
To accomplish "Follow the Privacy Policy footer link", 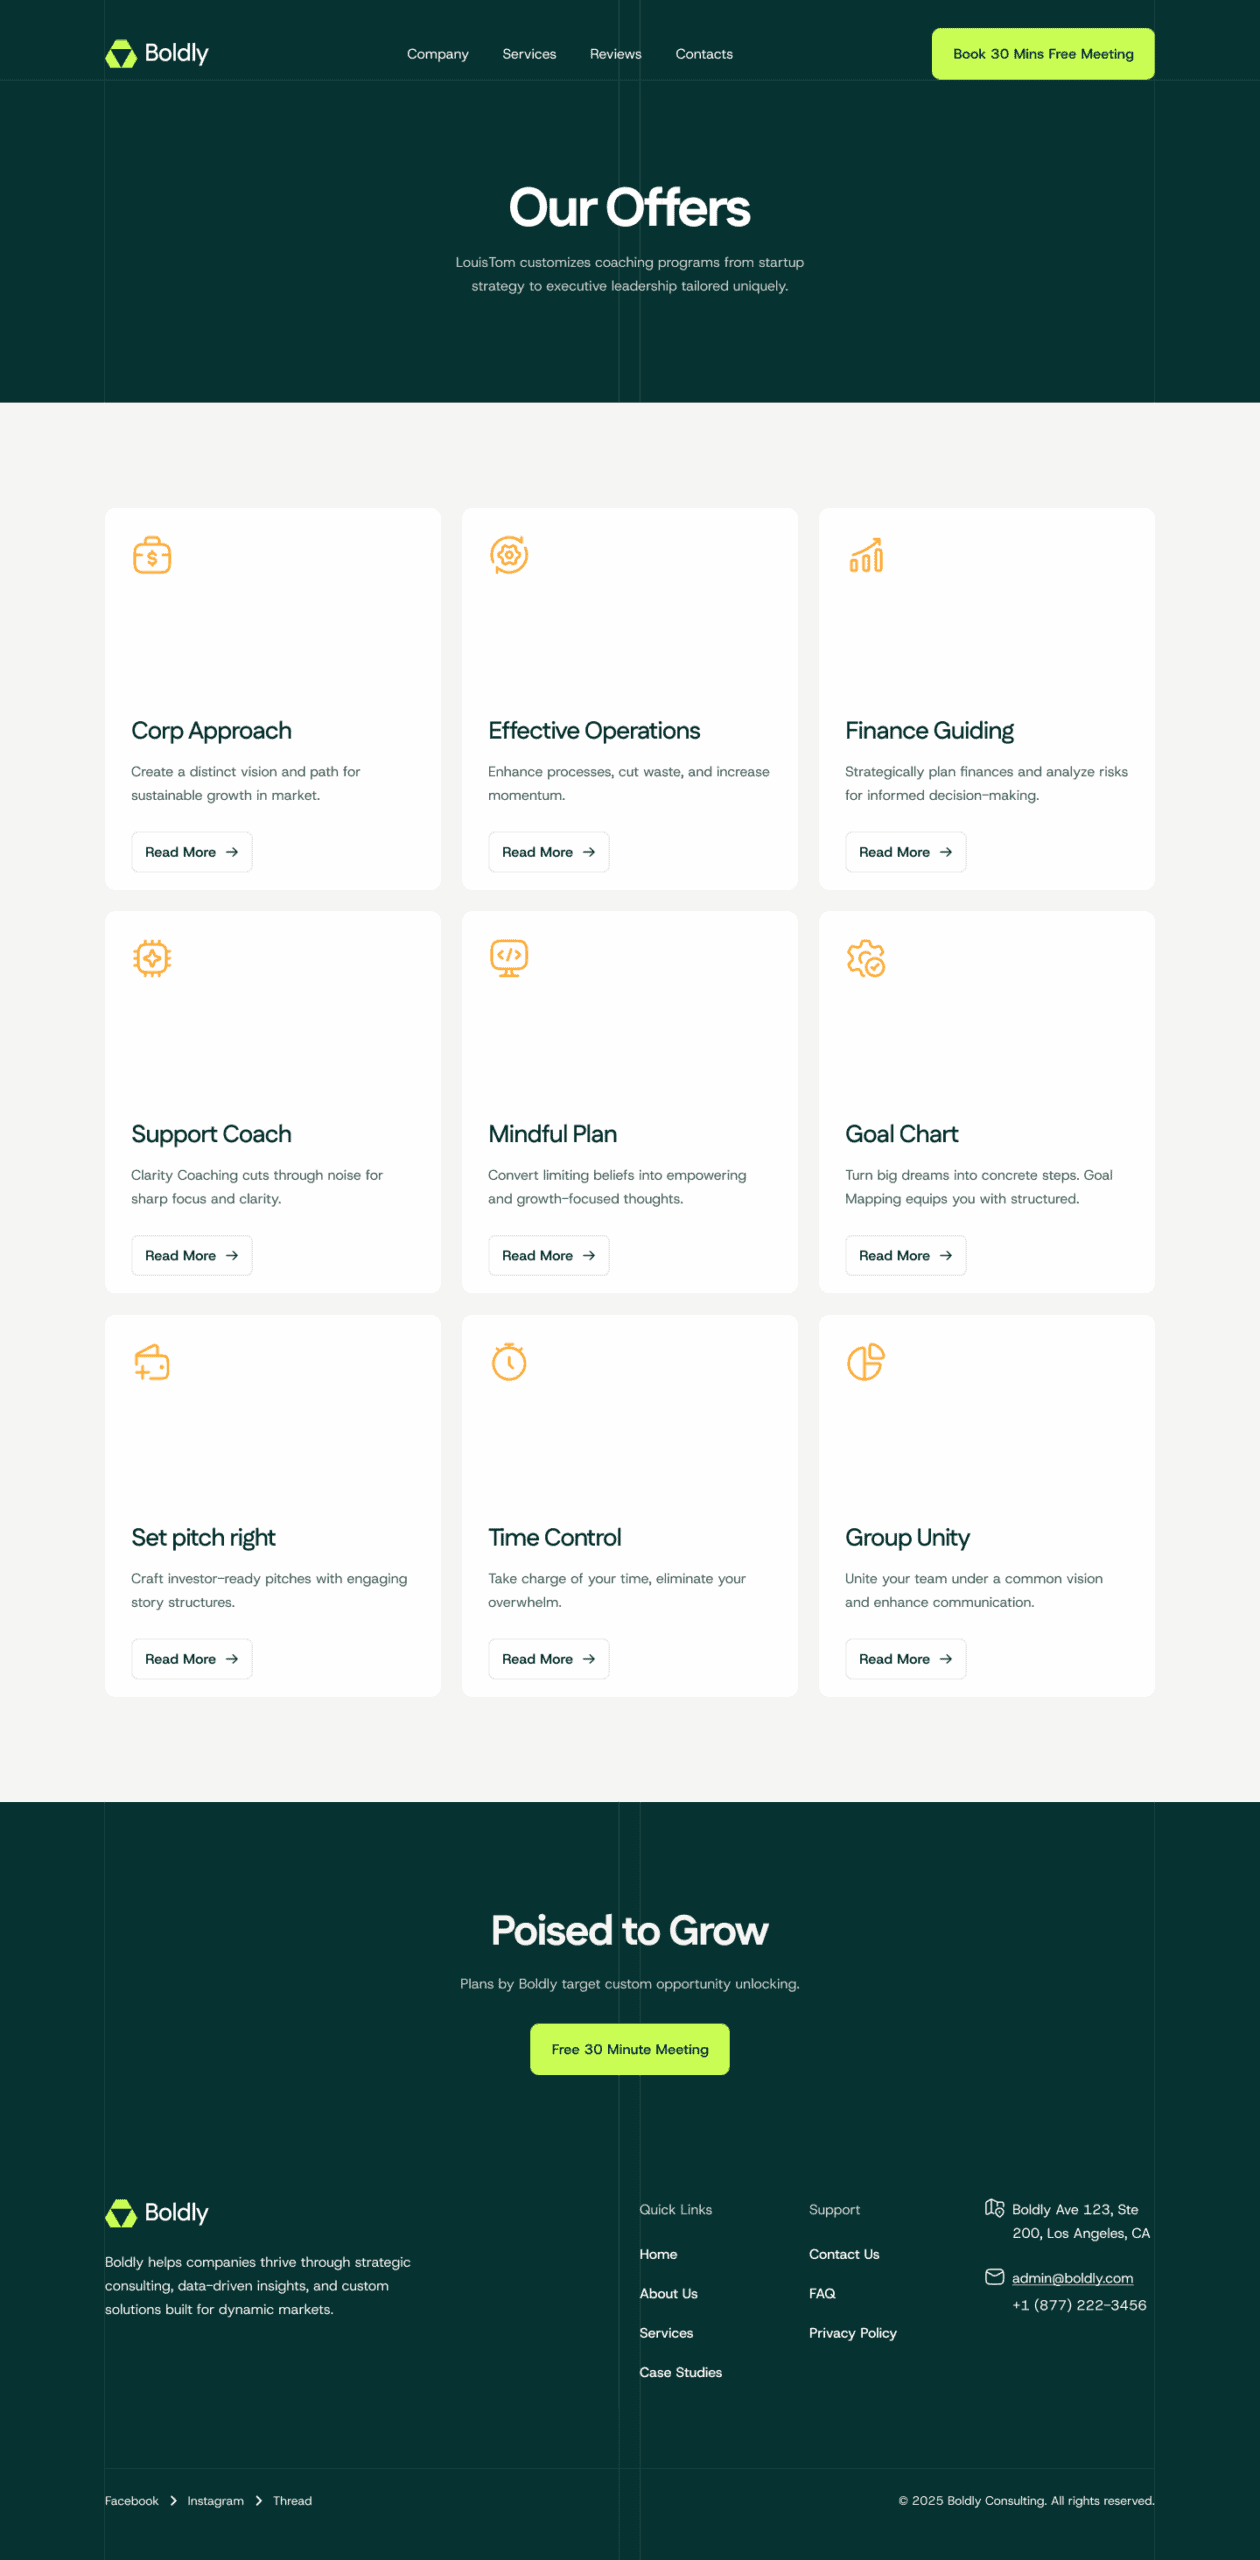I will 852,2333.
